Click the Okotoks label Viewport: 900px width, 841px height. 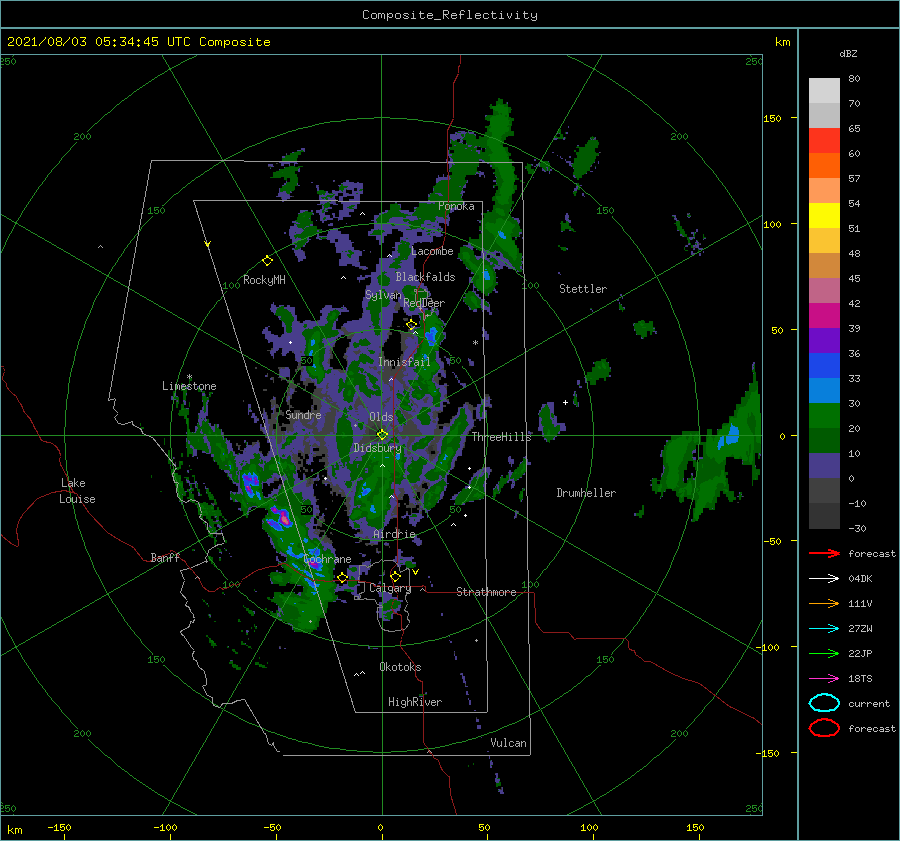[x=400, y=667]
